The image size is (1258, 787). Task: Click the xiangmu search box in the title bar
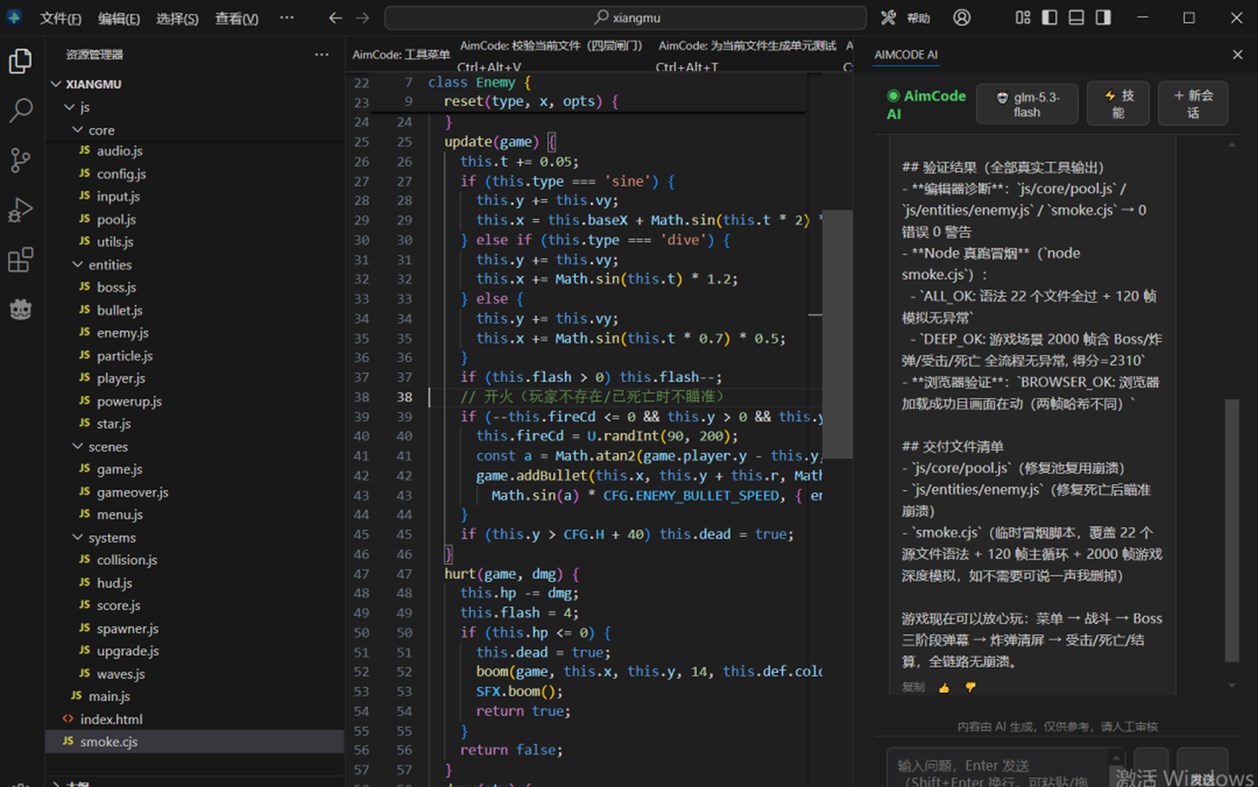(x=626, y=18)
